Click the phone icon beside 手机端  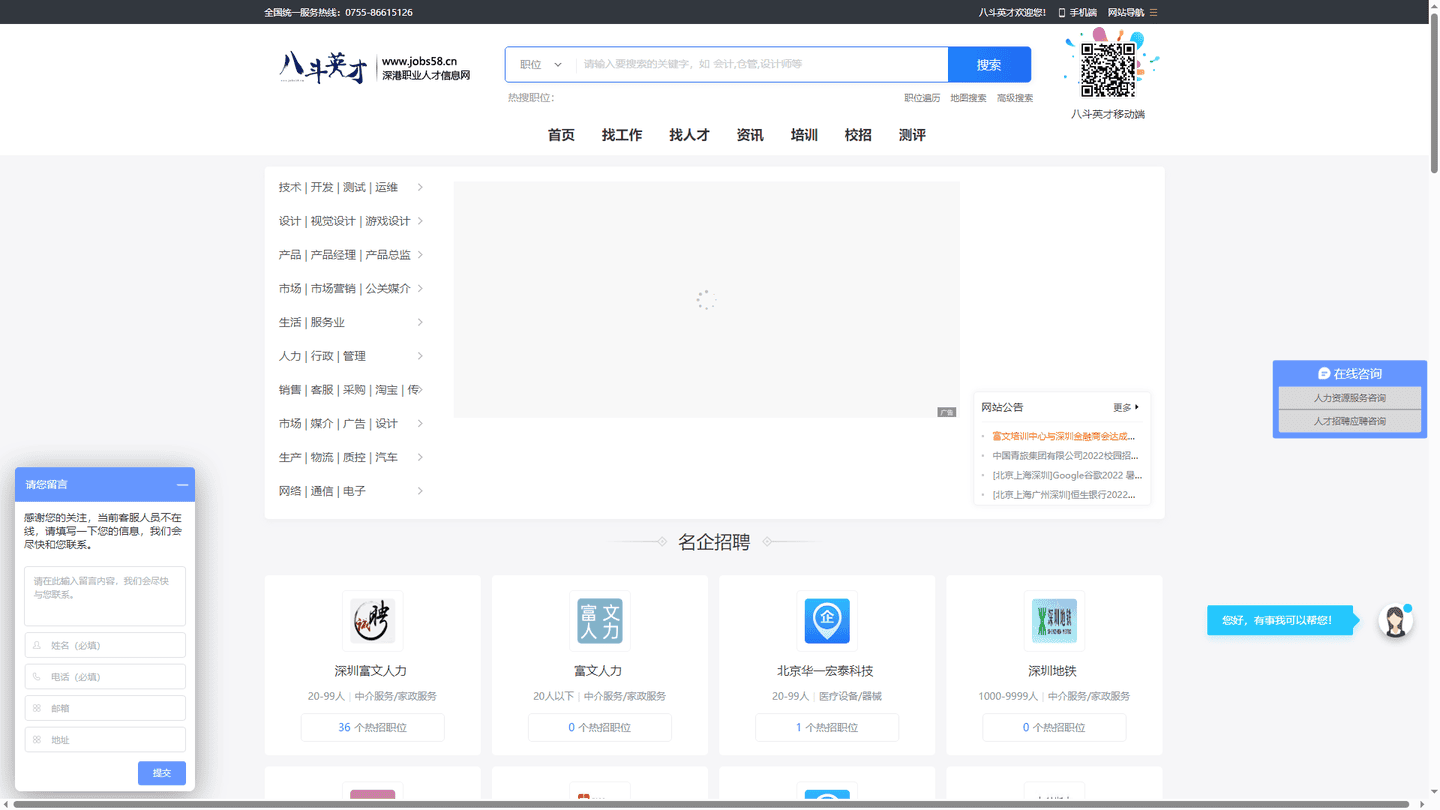1062,12
